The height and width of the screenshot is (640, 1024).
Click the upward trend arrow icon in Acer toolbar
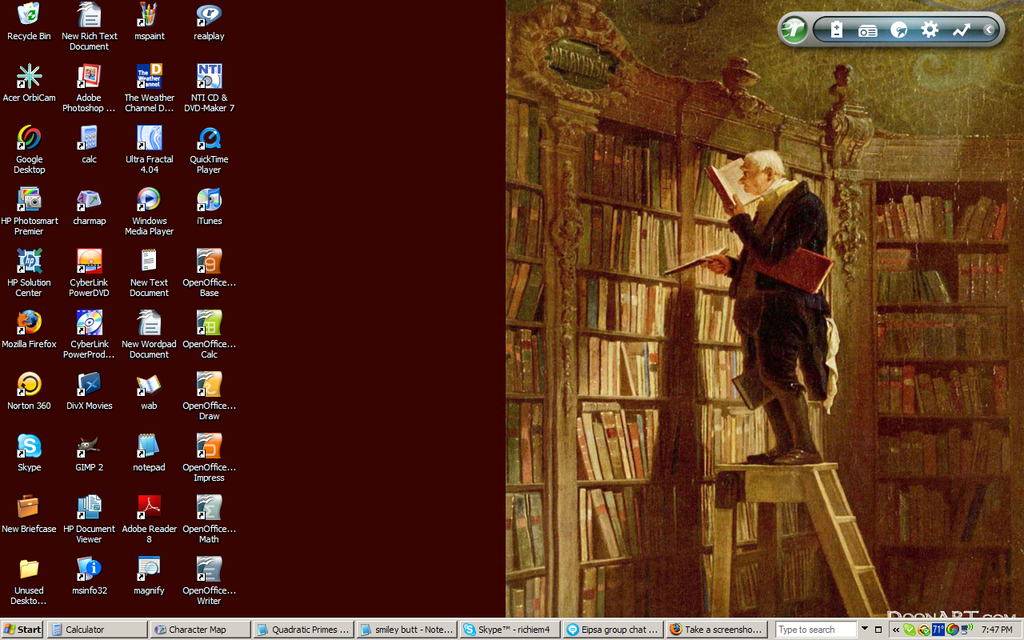click(961, 30)
